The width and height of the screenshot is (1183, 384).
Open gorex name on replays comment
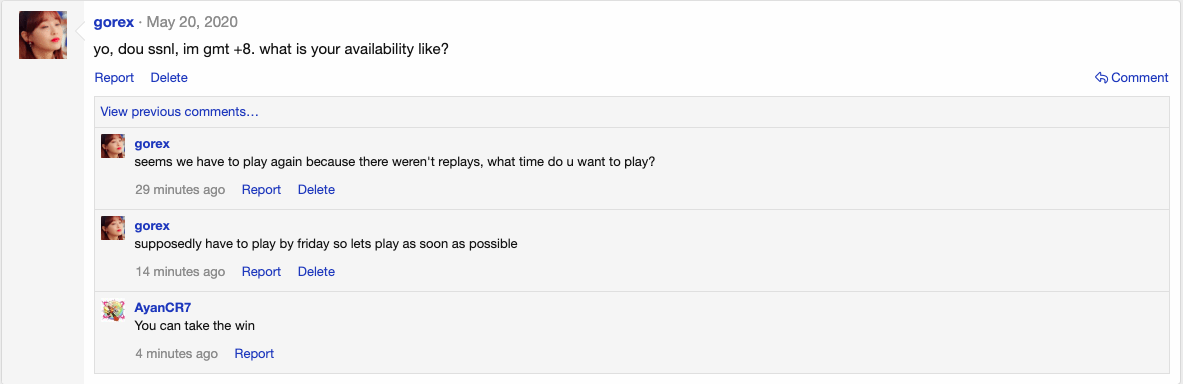click(x=152, y=143)
